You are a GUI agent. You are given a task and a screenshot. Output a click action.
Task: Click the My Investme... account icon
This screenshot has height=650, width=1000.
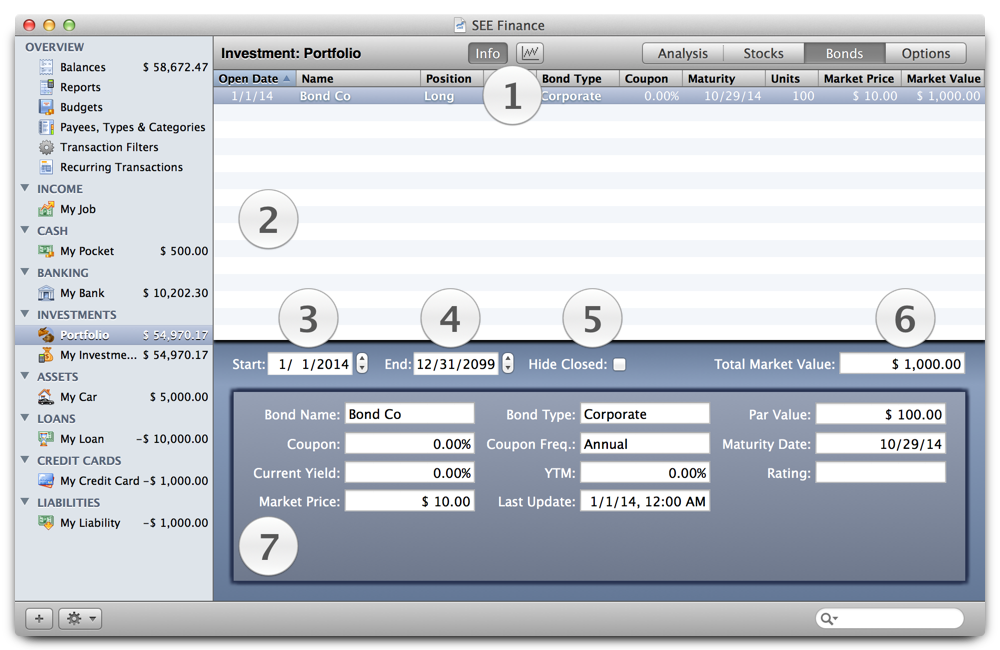click(46, 355)
